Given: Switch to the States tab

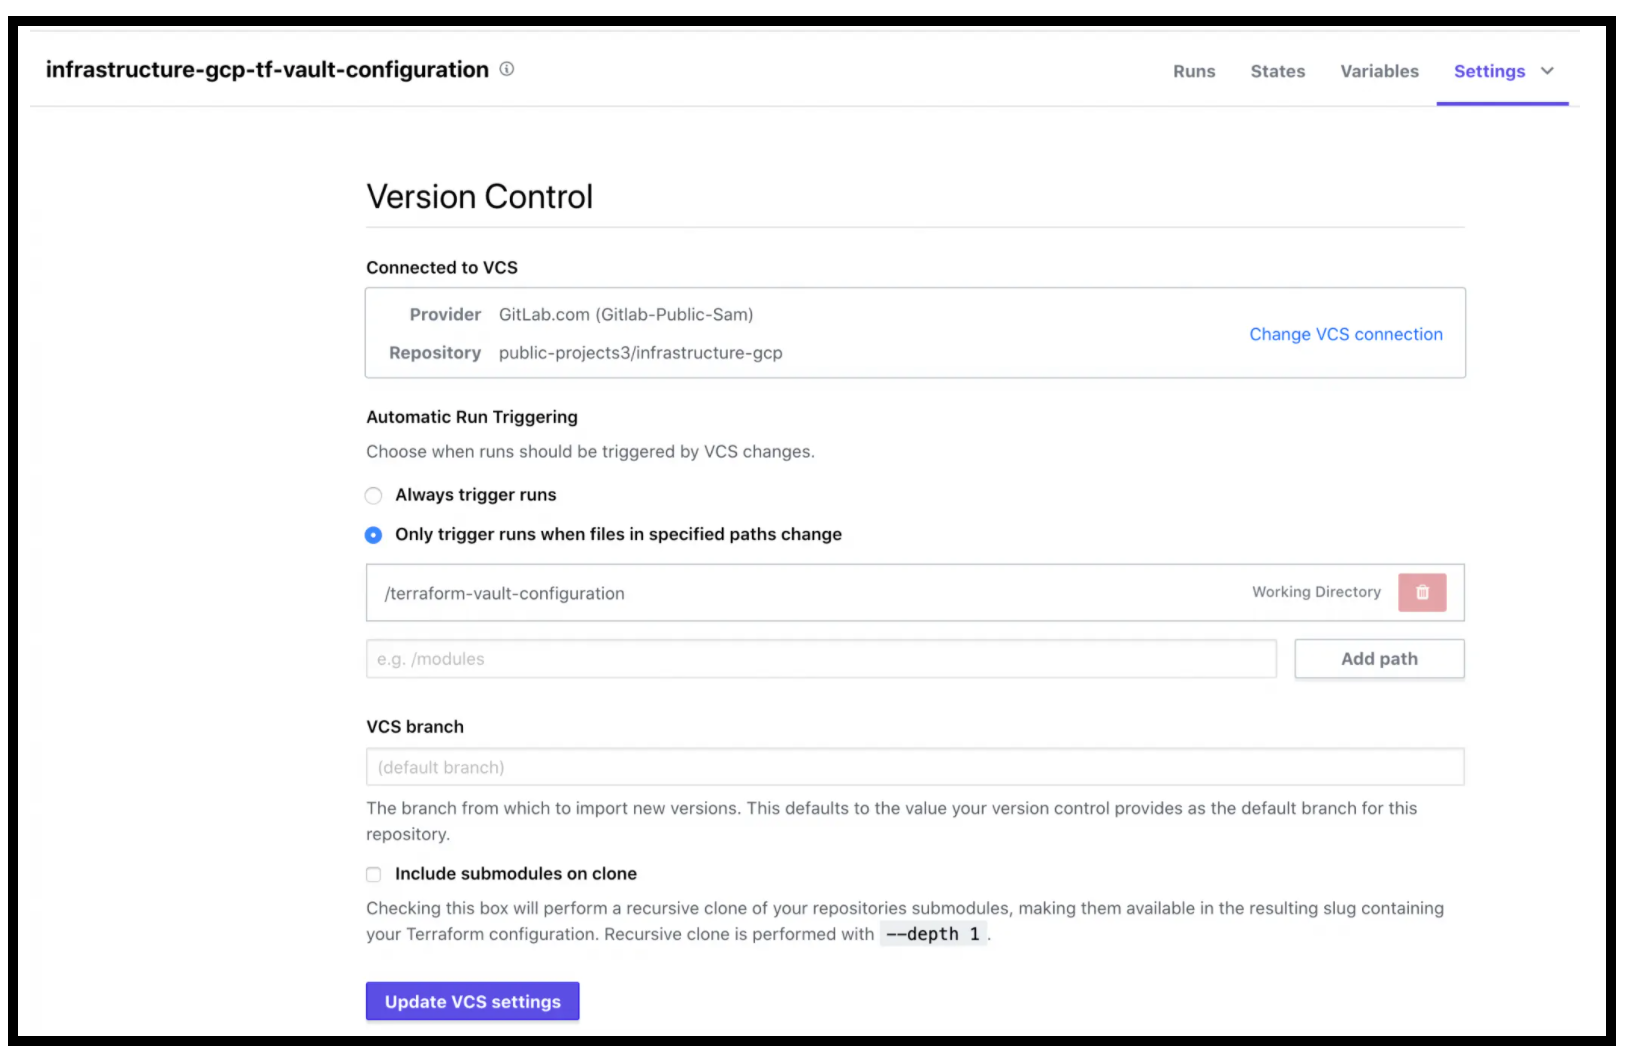Looking at the screenshot, I should pos(1277,71).
